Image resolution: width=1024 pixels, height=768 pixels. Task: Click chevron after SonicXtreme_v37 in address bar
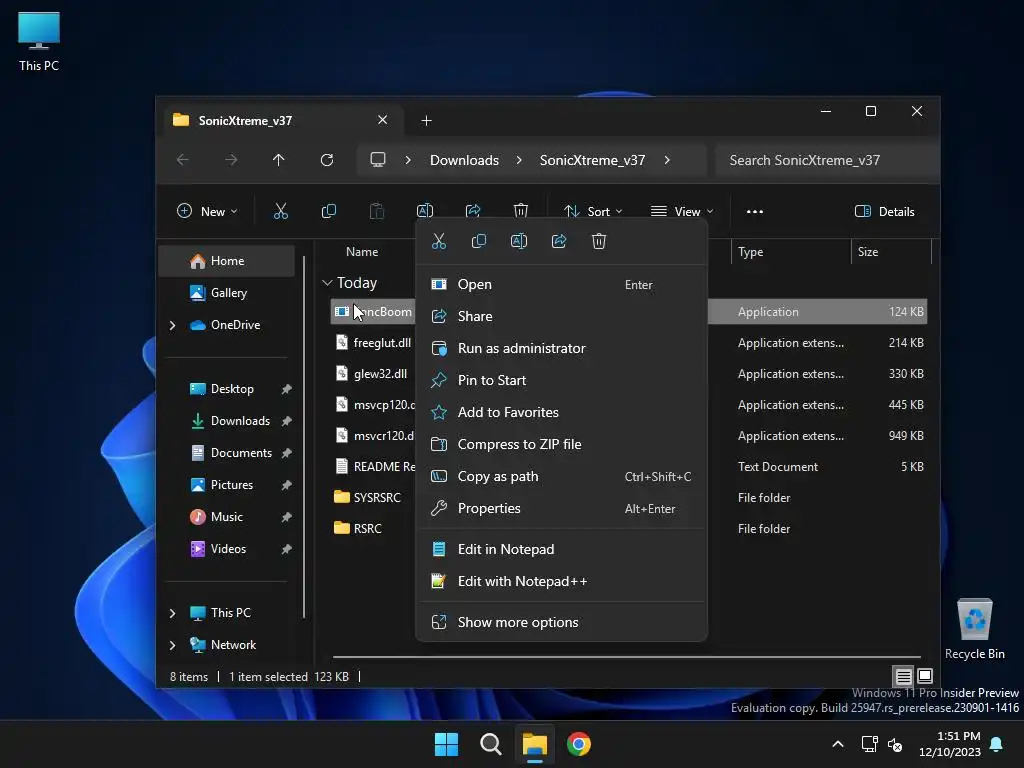pyautogui.click(x=667, y=160)
